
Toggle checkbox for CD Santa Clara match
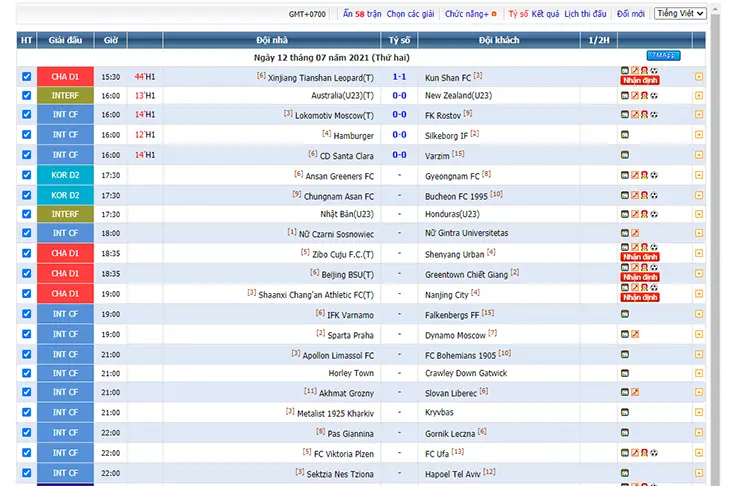[27, 155]
